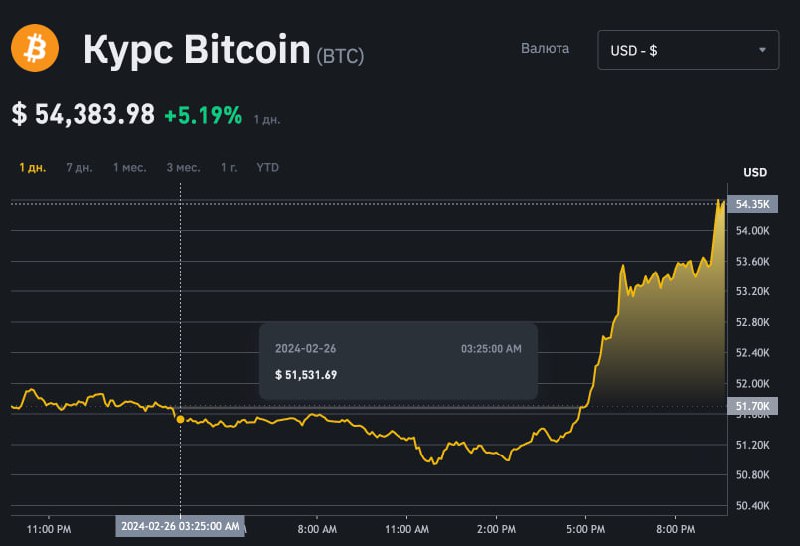
Task: Switch to the 7 дн. time range
Action: 79,167
